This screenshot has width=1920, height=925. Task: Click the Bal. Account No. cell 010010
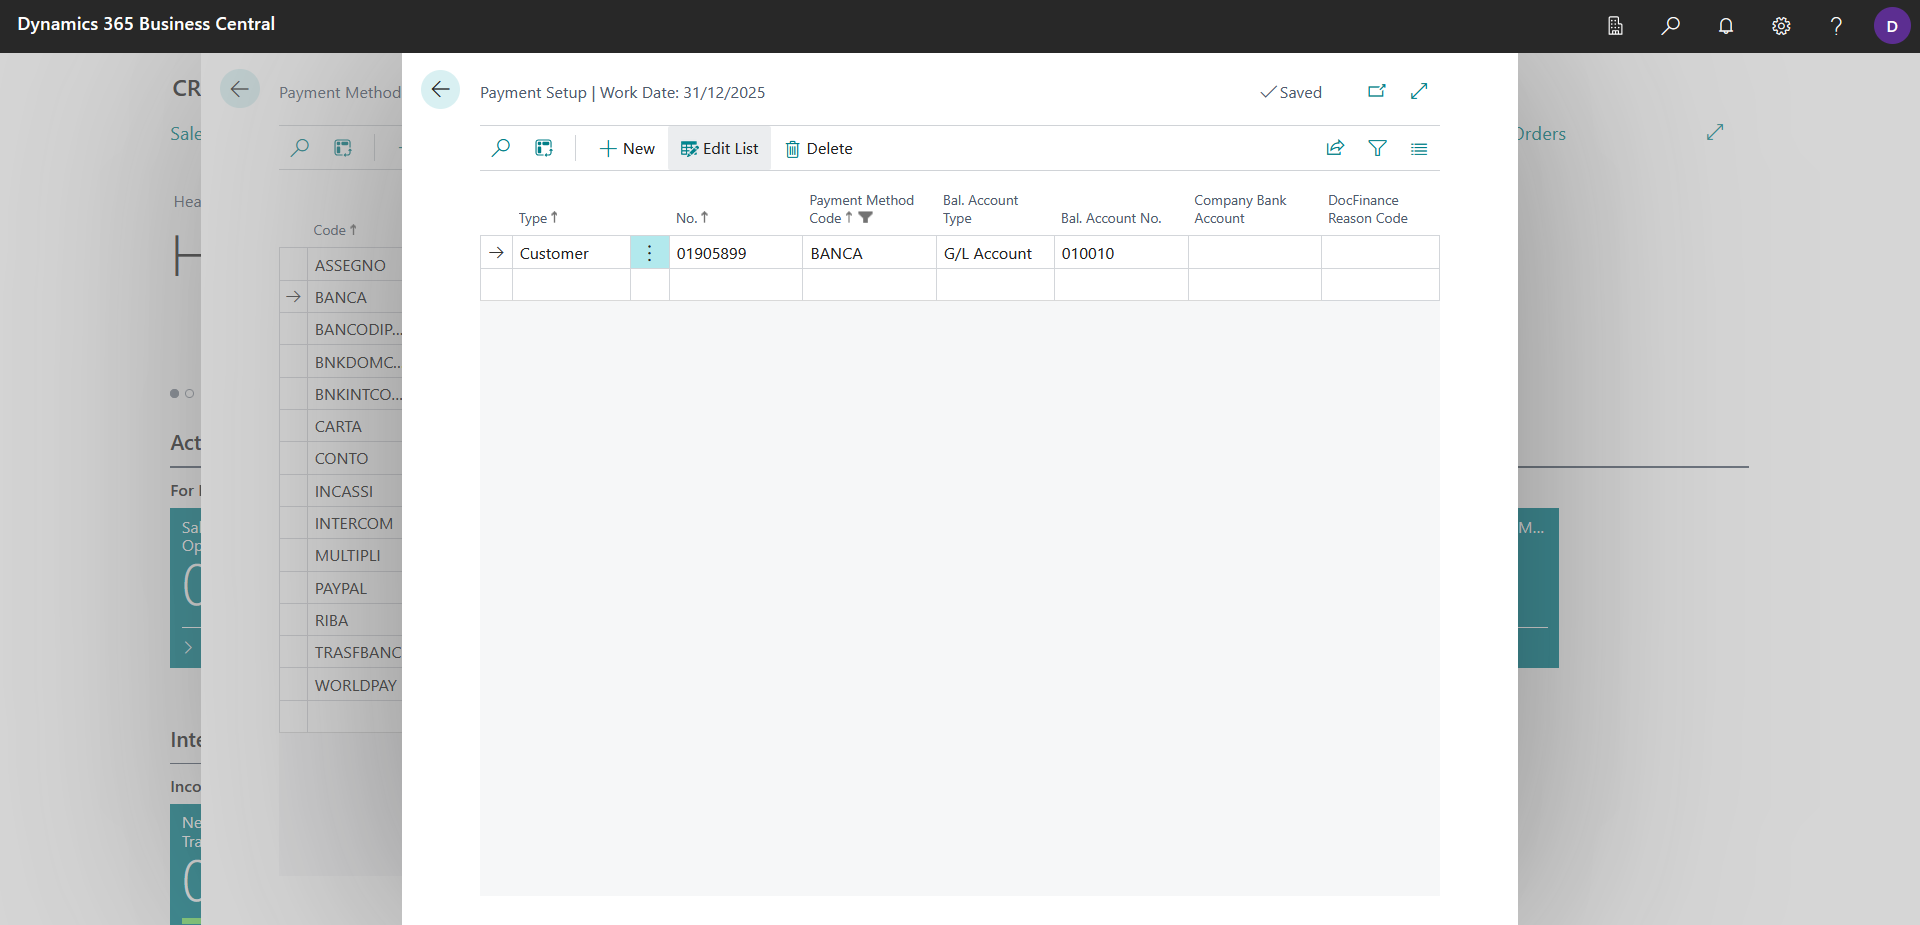pos(1121,253)
